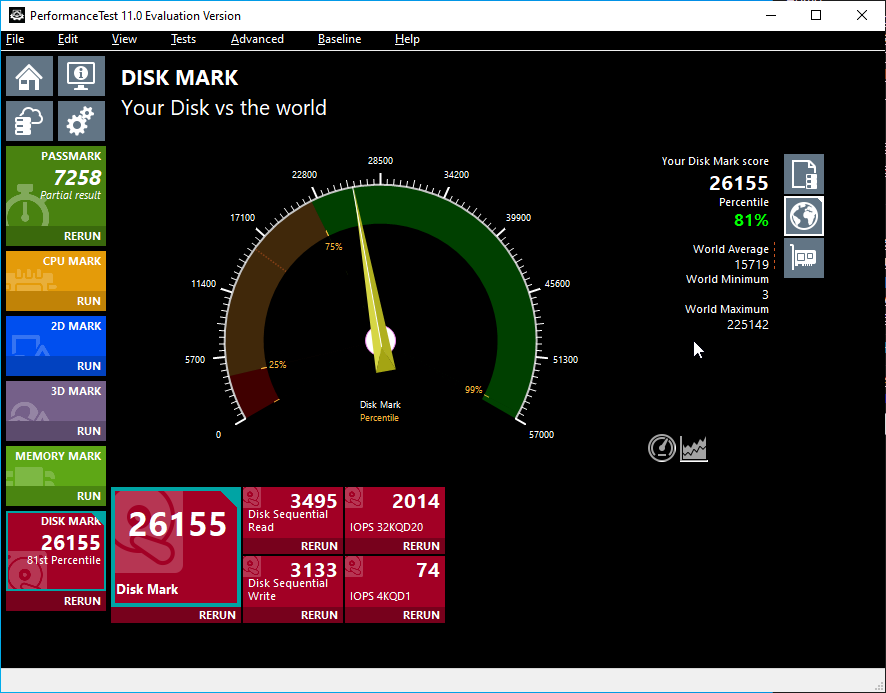Click the save results document icon
The width and height of the screenshot is (886, 693).
coord(804,174)
